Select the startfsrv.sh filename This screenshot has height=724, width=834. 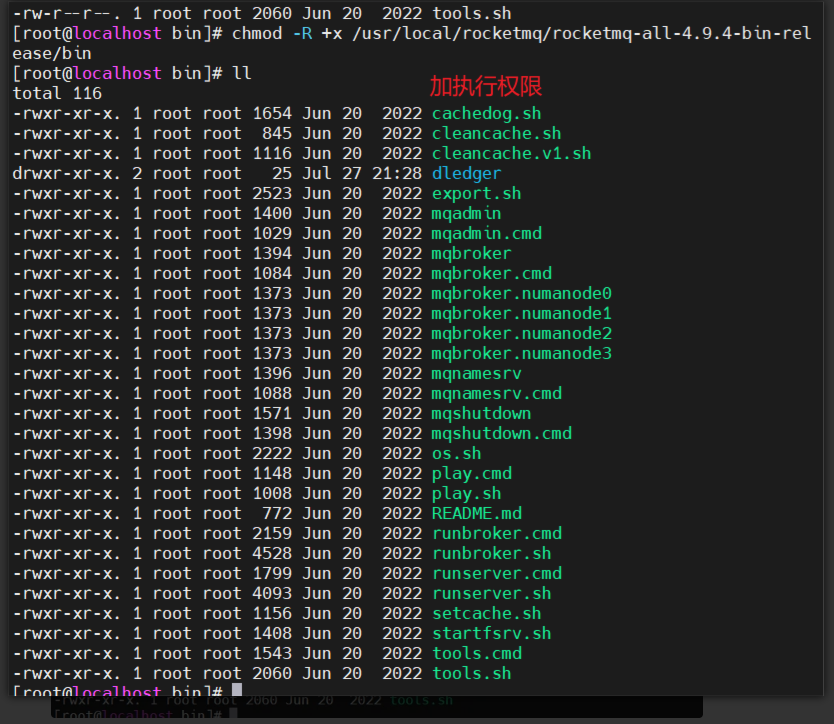(491, 634)
